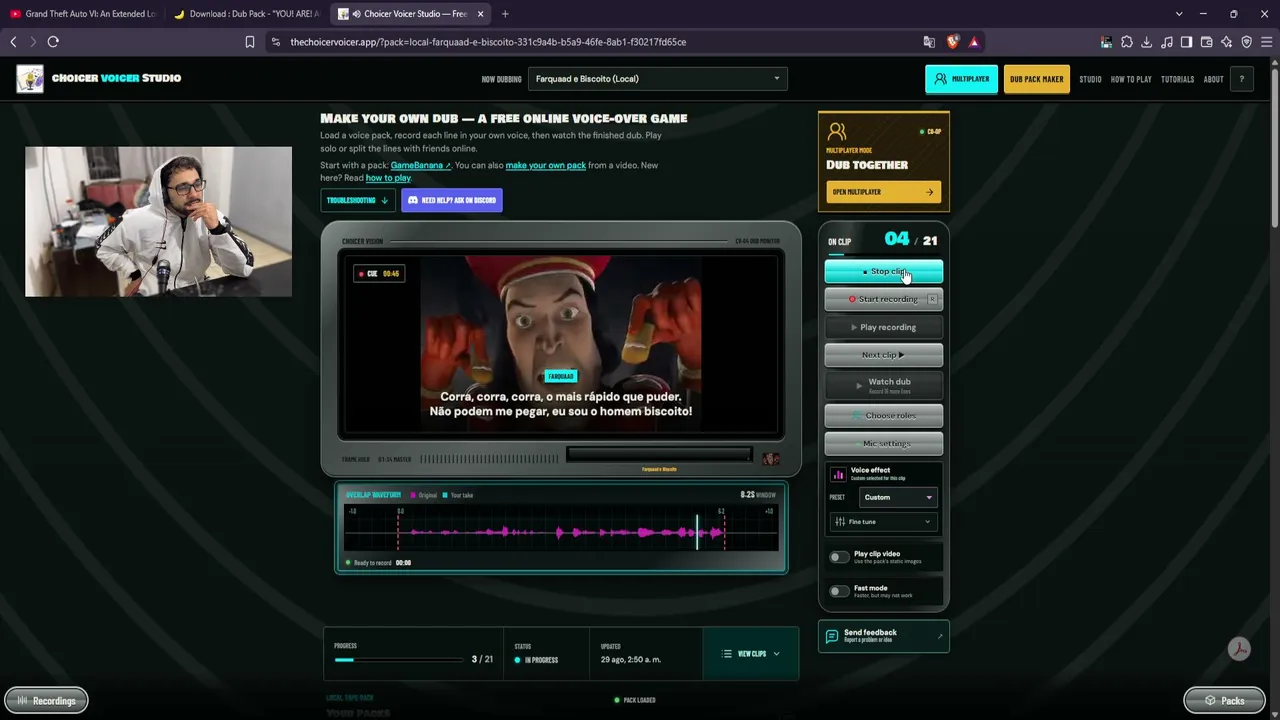Image resolution: width=1280 pixels, height=720 pixels.
Task: Toggle the browser sidebar panel icon
Action: (1187, 42)
